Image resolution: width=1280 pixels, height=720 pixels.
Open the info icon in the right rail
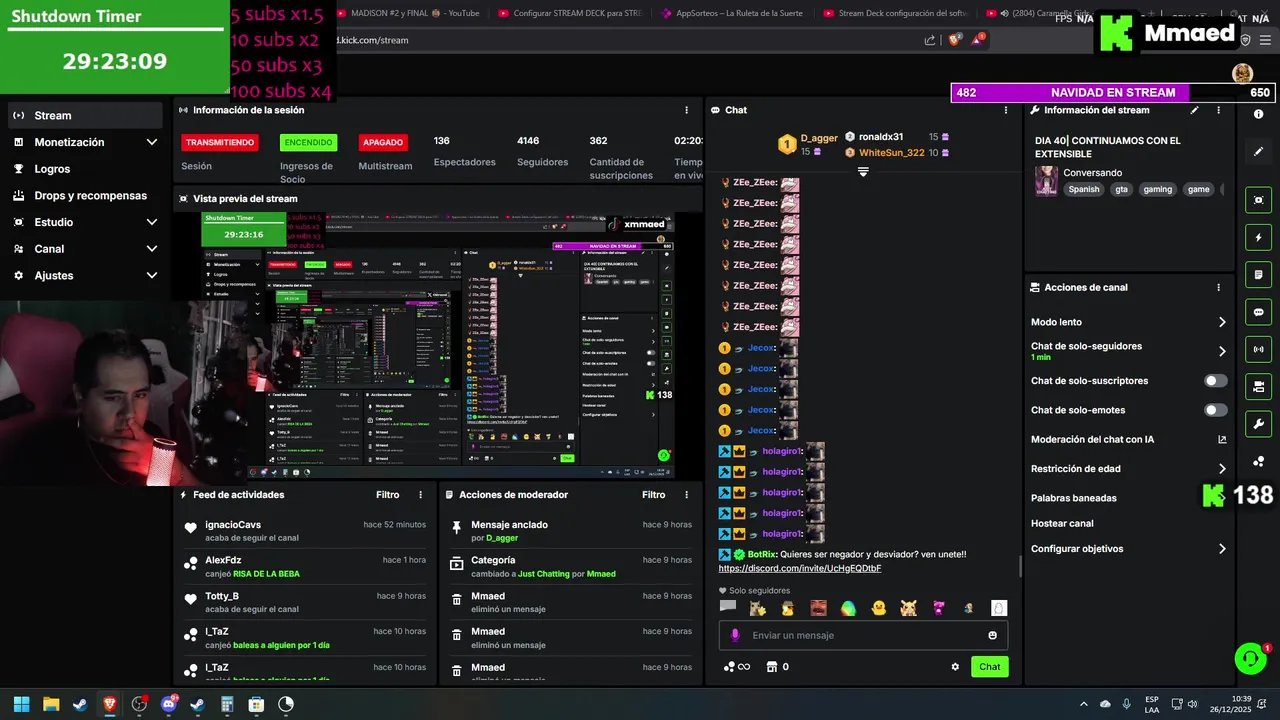[1258, 115]
